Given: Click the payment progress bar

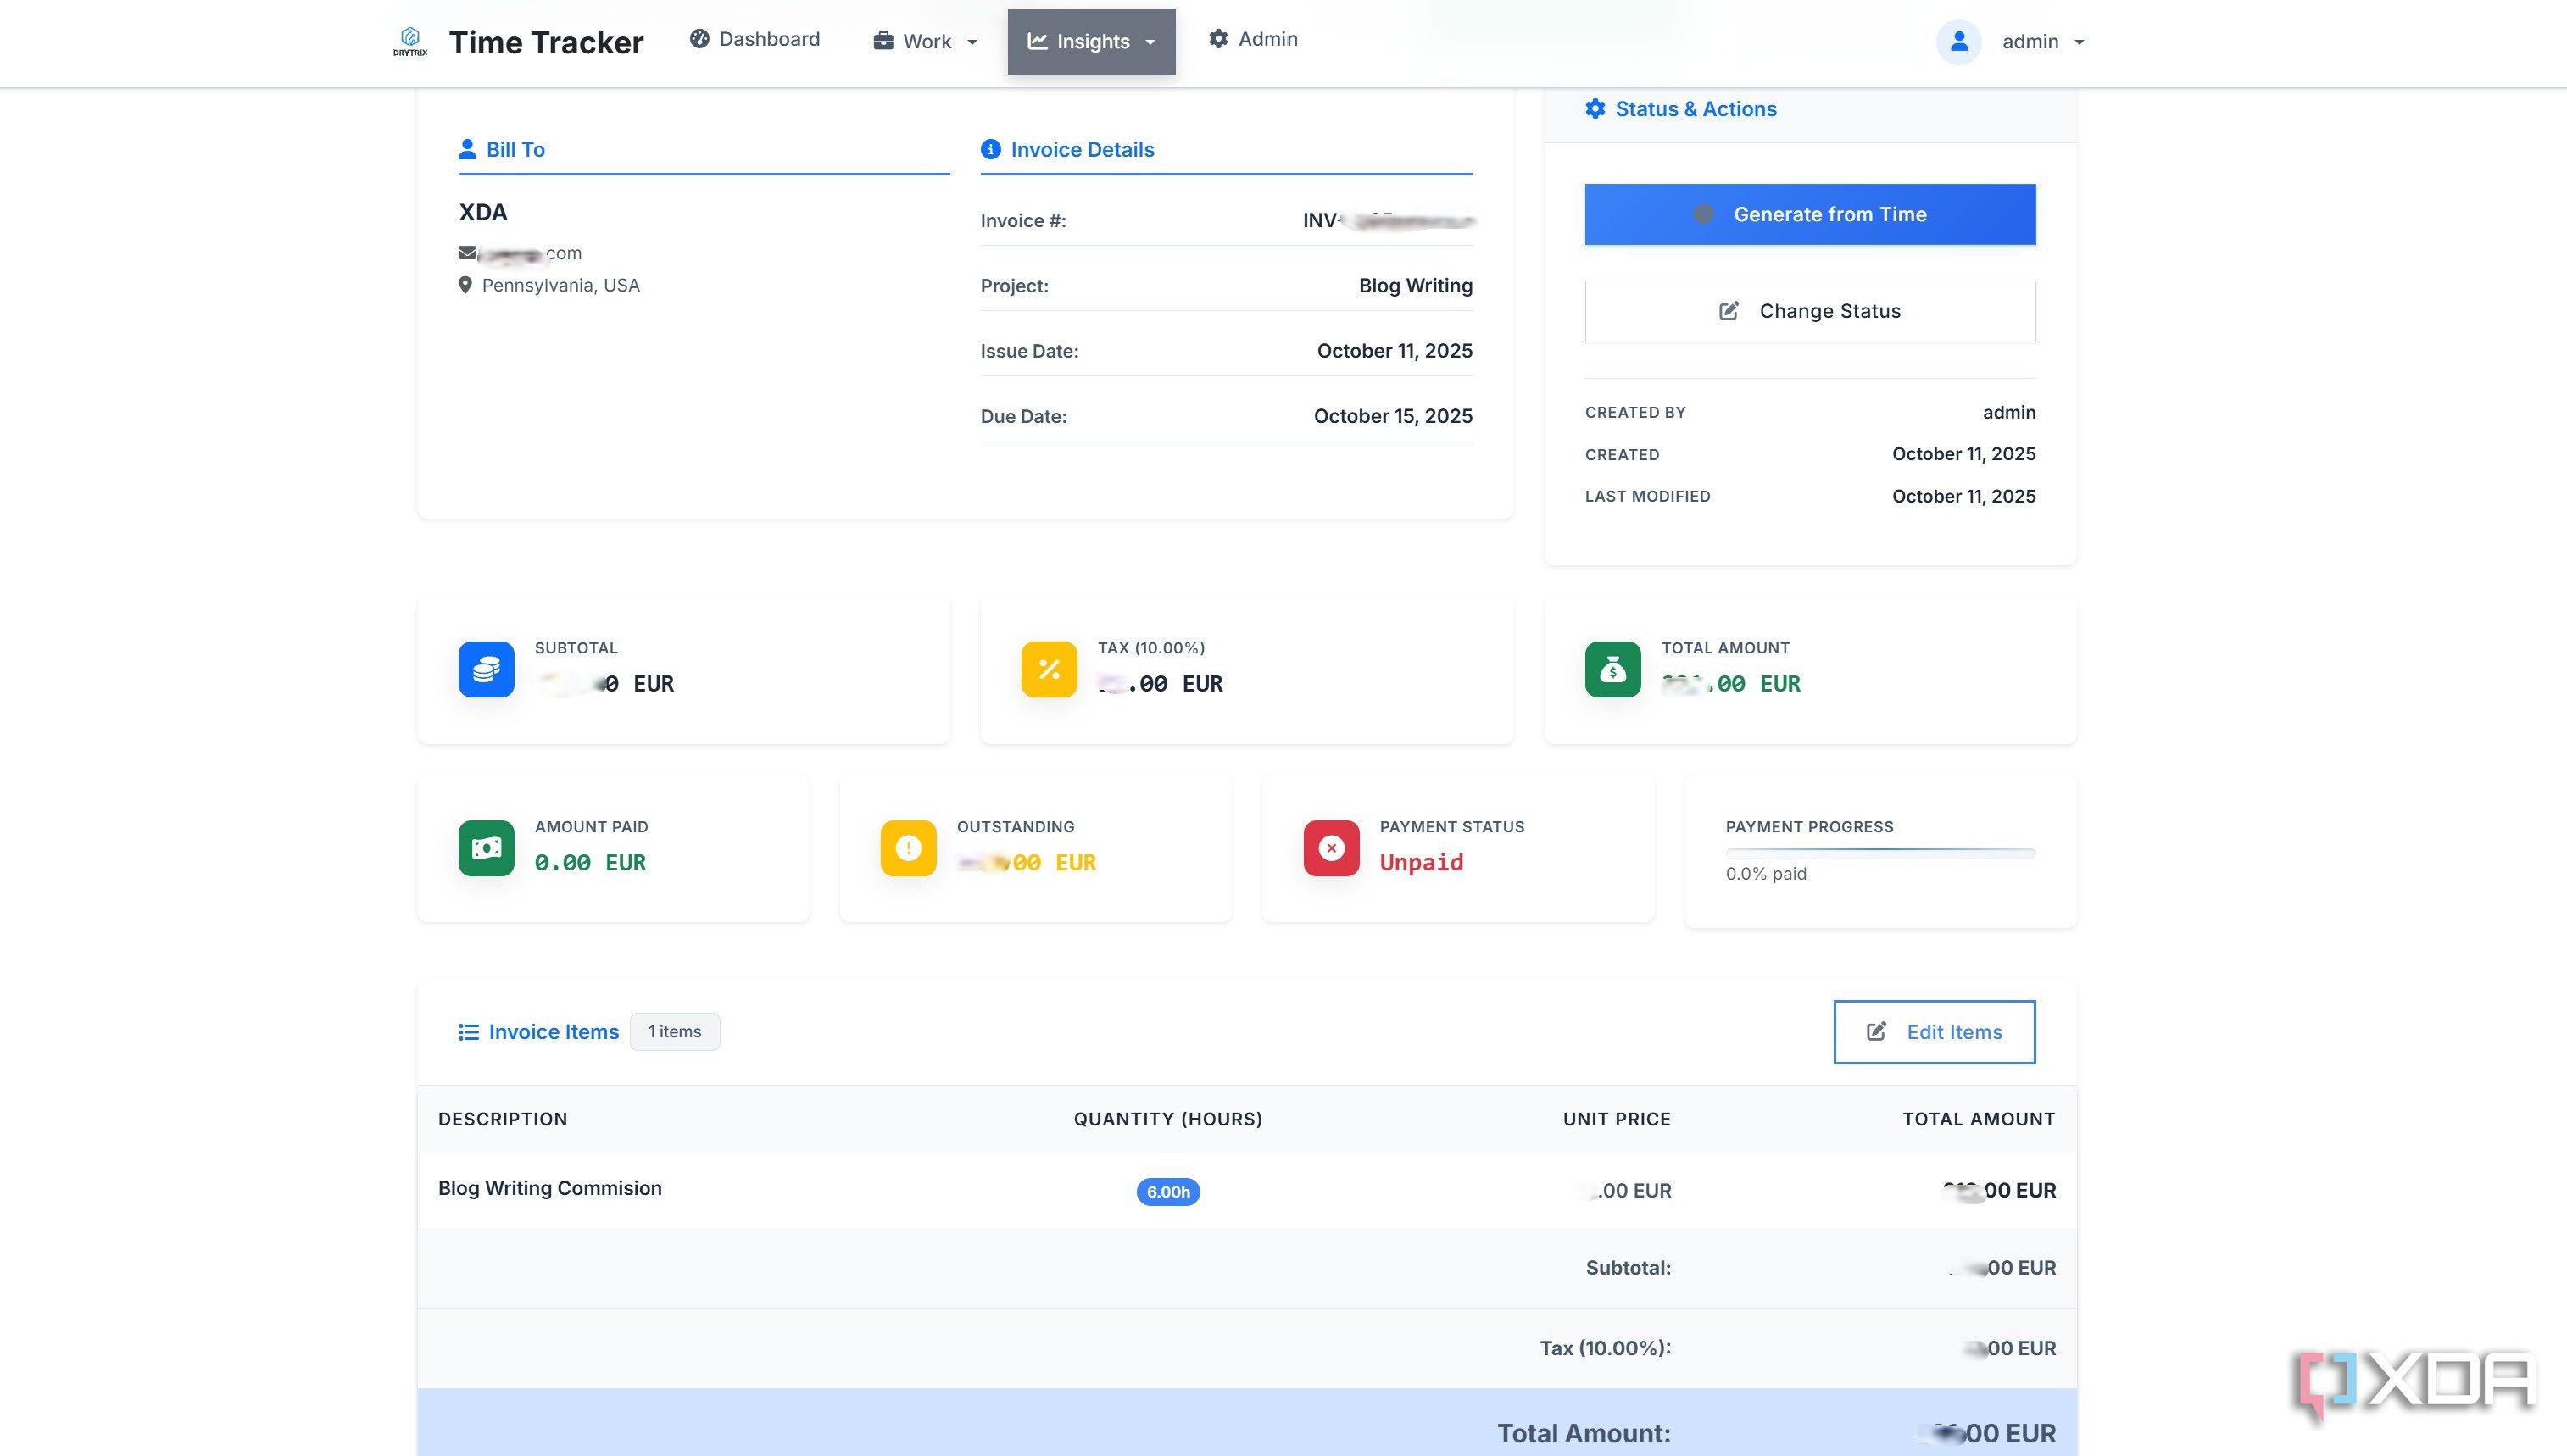Looking at the screenshot, I should tap(1880, 853).
